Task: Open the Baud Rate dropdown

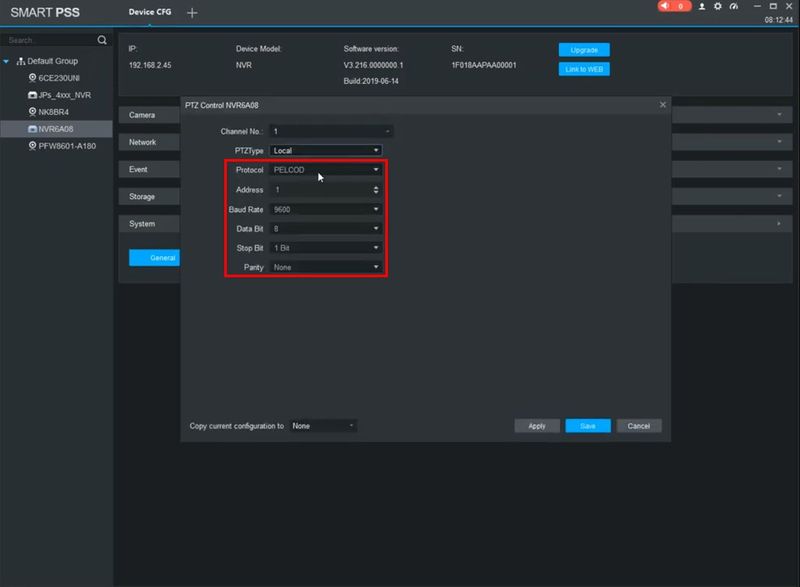Action: 326,209
